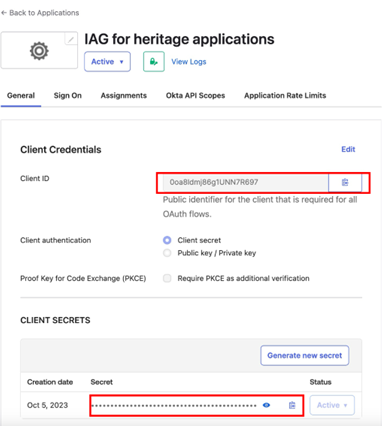Click the gear application logo icon

tap(39, 51)
